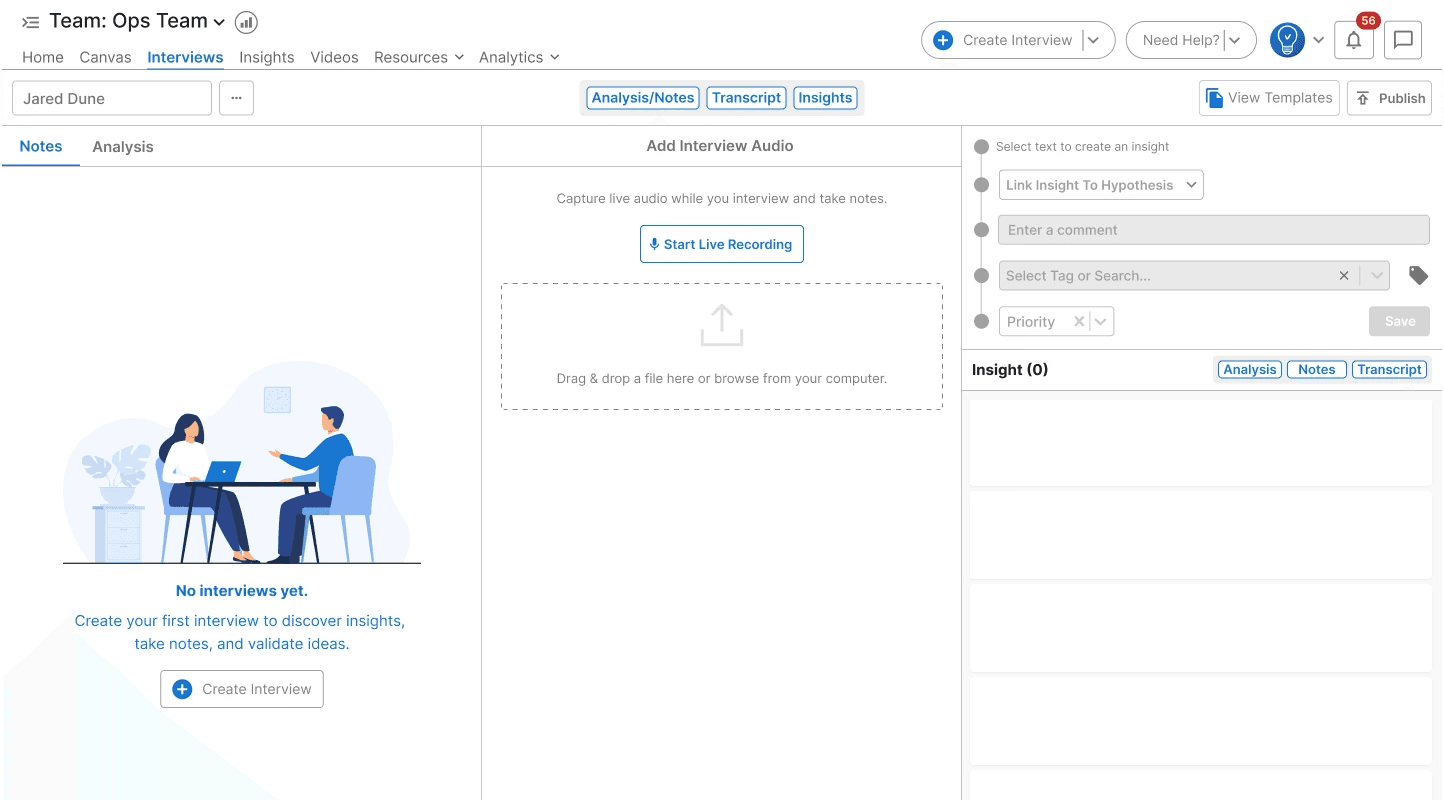Image resolution: width=1444 pixels, height=800 pixels.
Task: Click the disabled Save button
Action: point(1399,321)
